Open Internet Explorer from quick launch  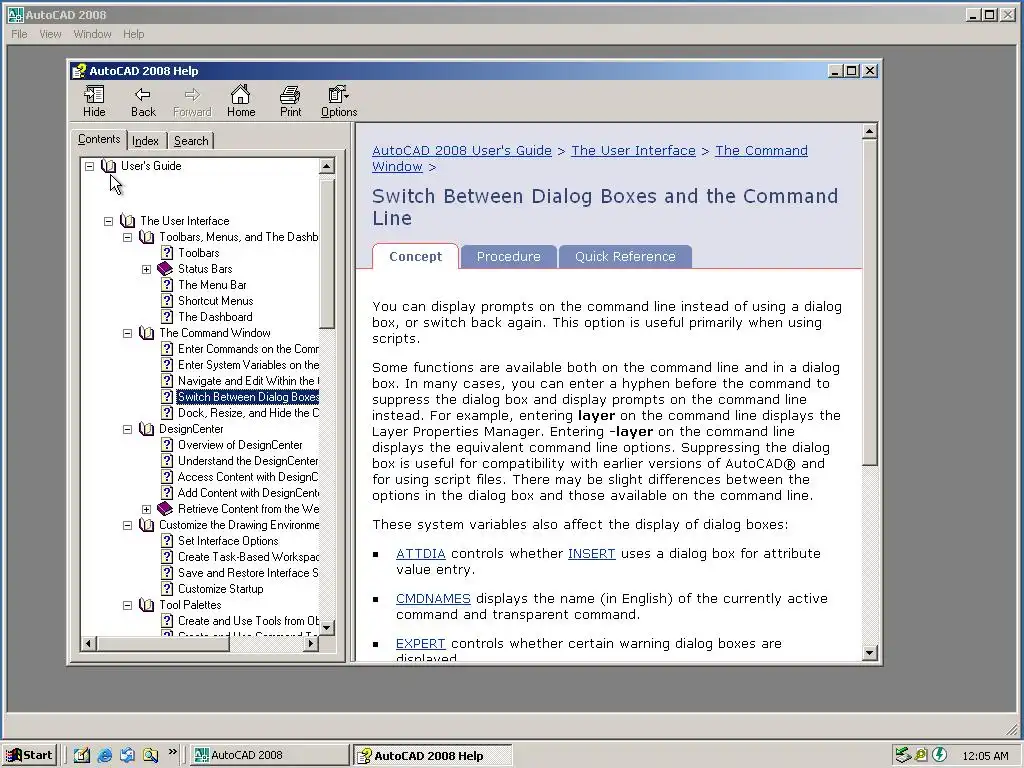(104, 756)
